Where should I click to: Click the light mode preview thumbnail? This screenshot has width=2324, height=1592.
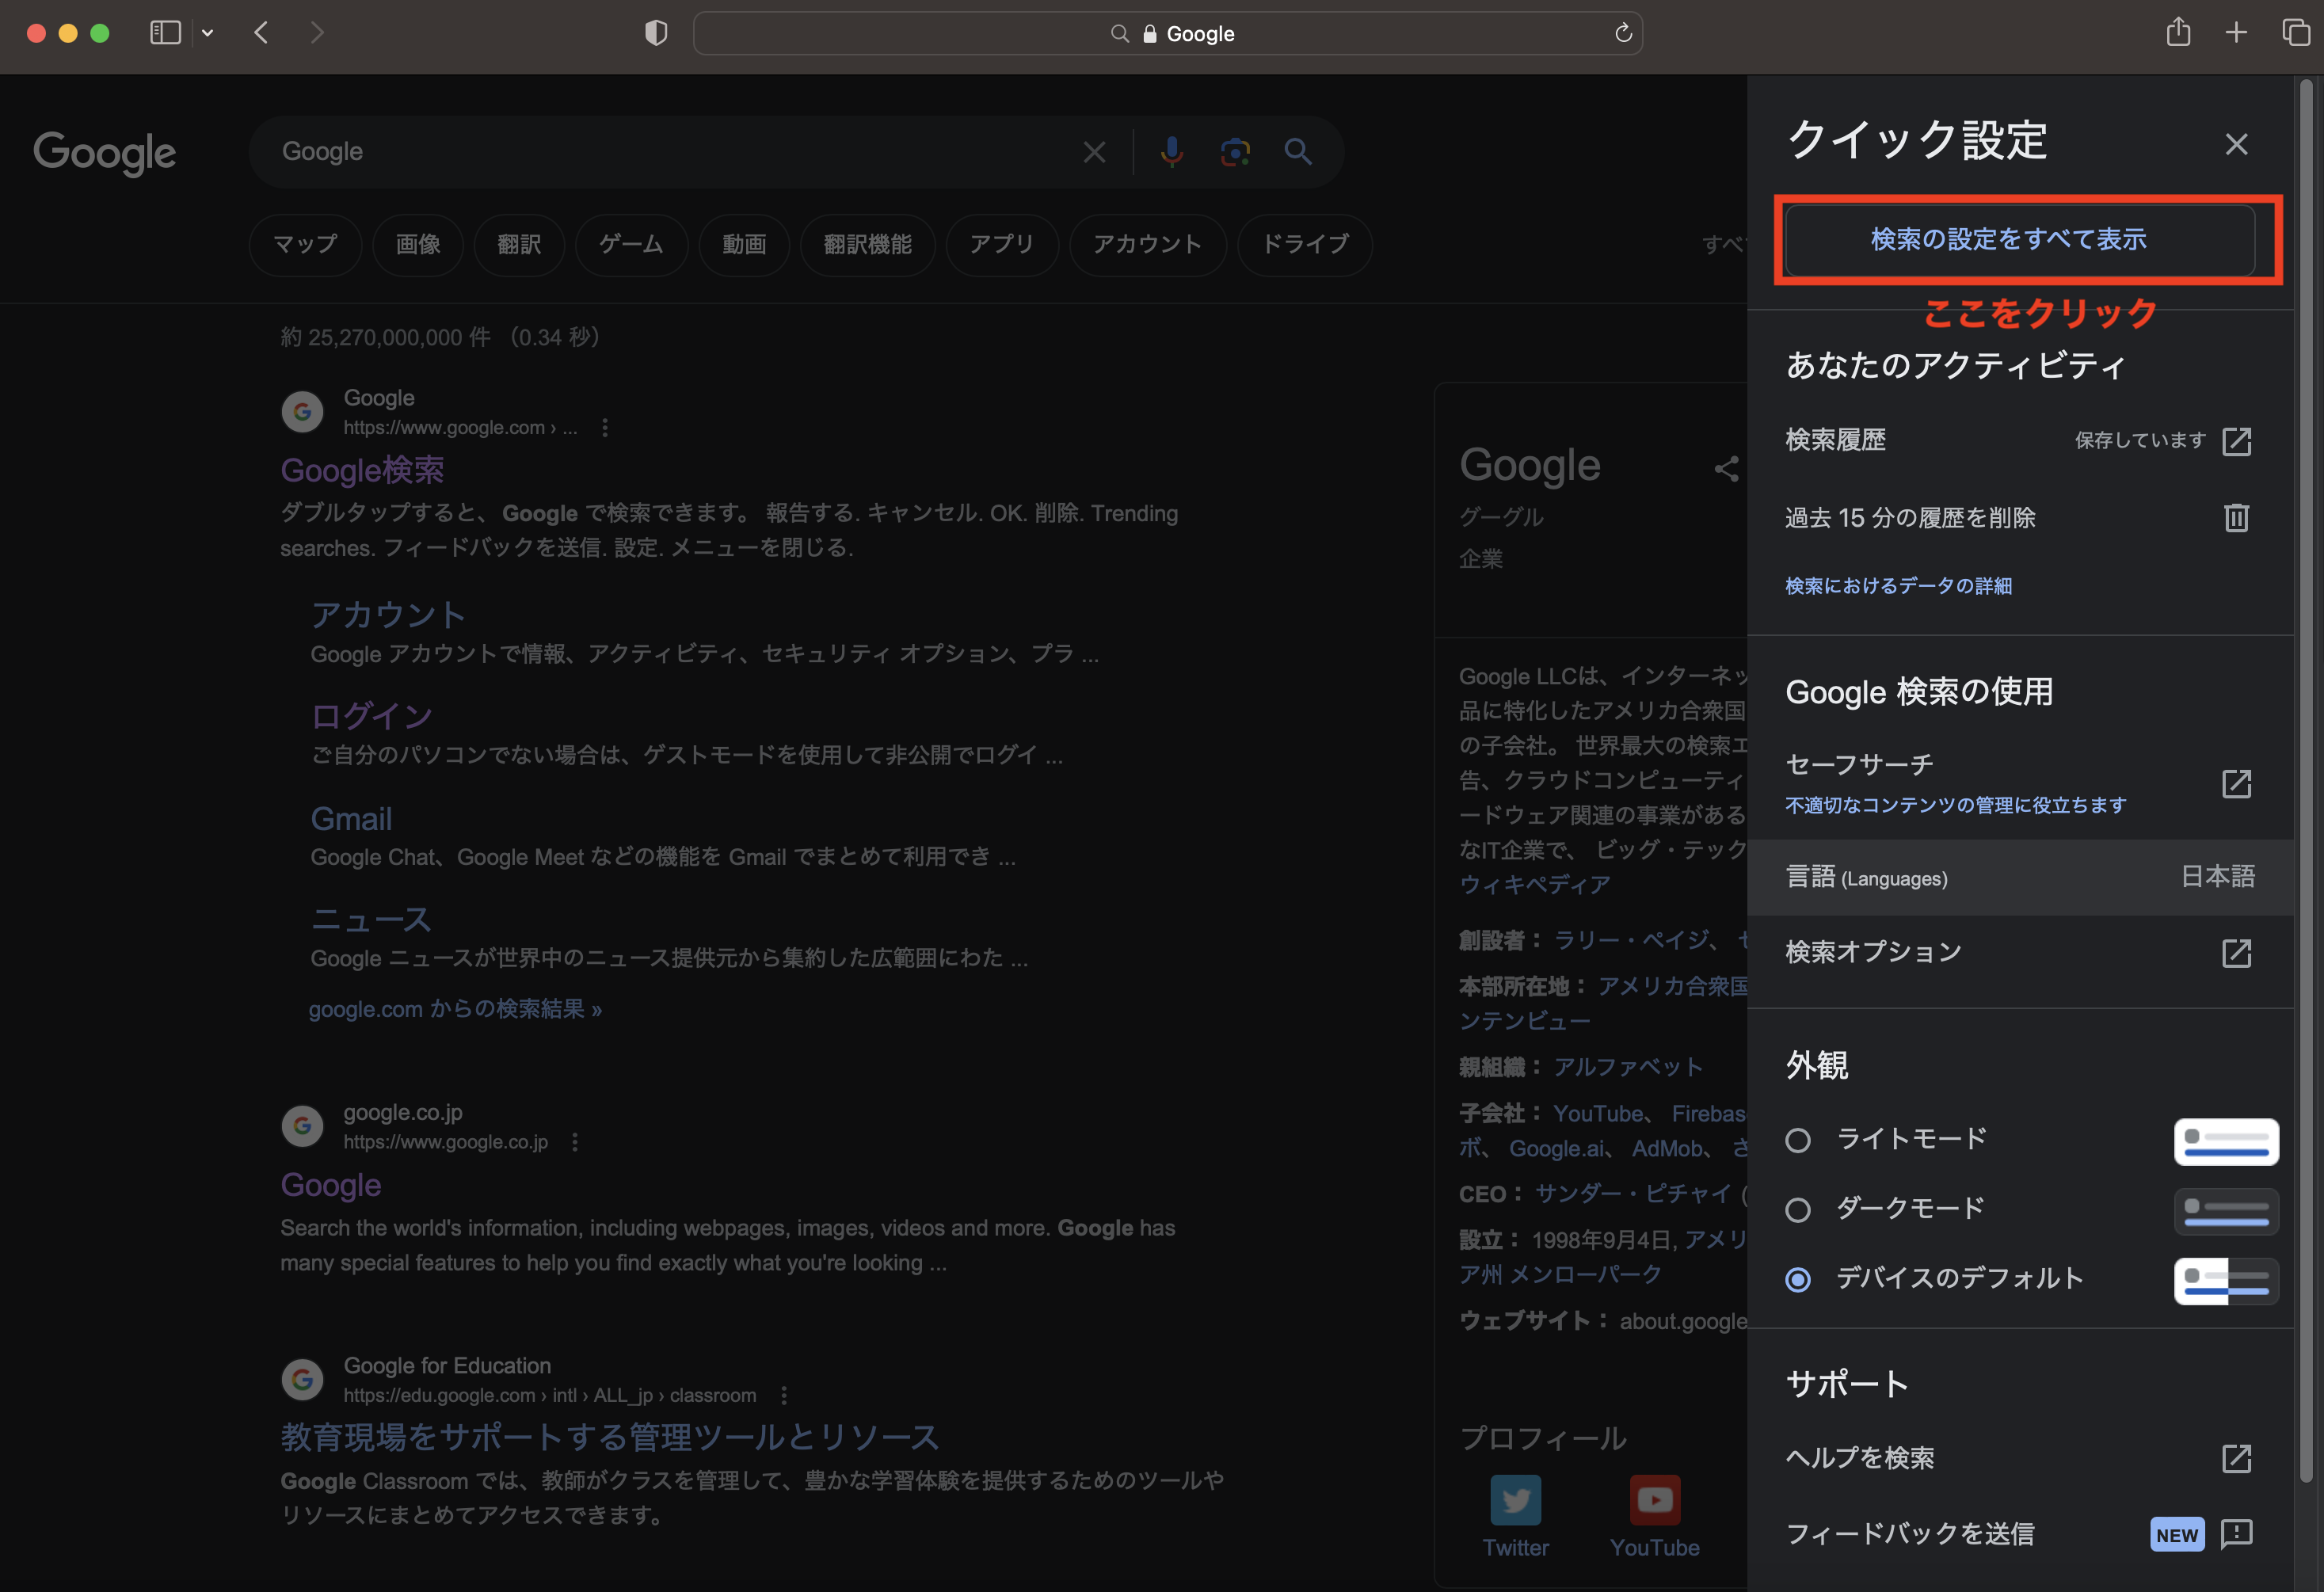2226,1142
